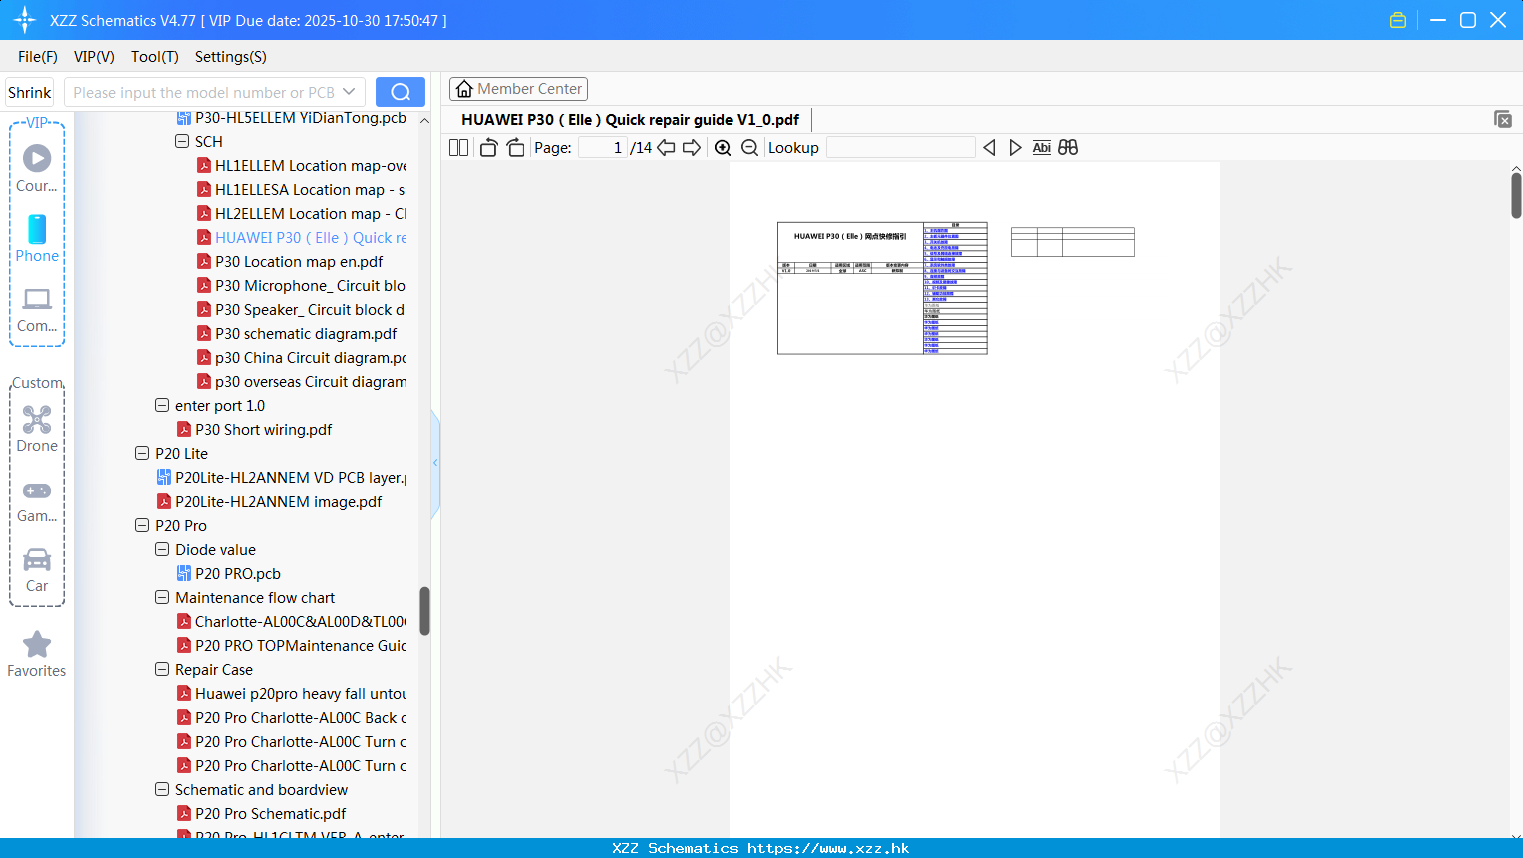Click the tree panel scroll-up arrow
Viewport: 1523px width, 858px height.
click(x=424, y=120)
